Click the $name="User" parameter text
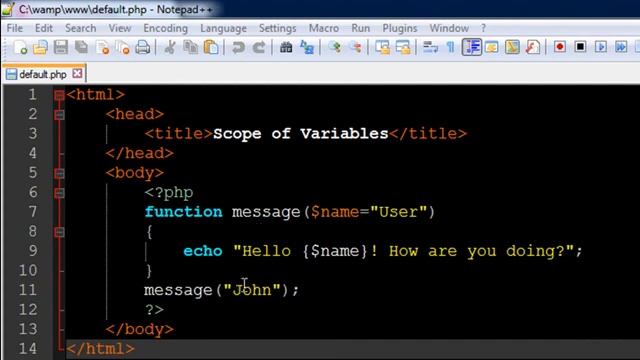 (369, 212)
